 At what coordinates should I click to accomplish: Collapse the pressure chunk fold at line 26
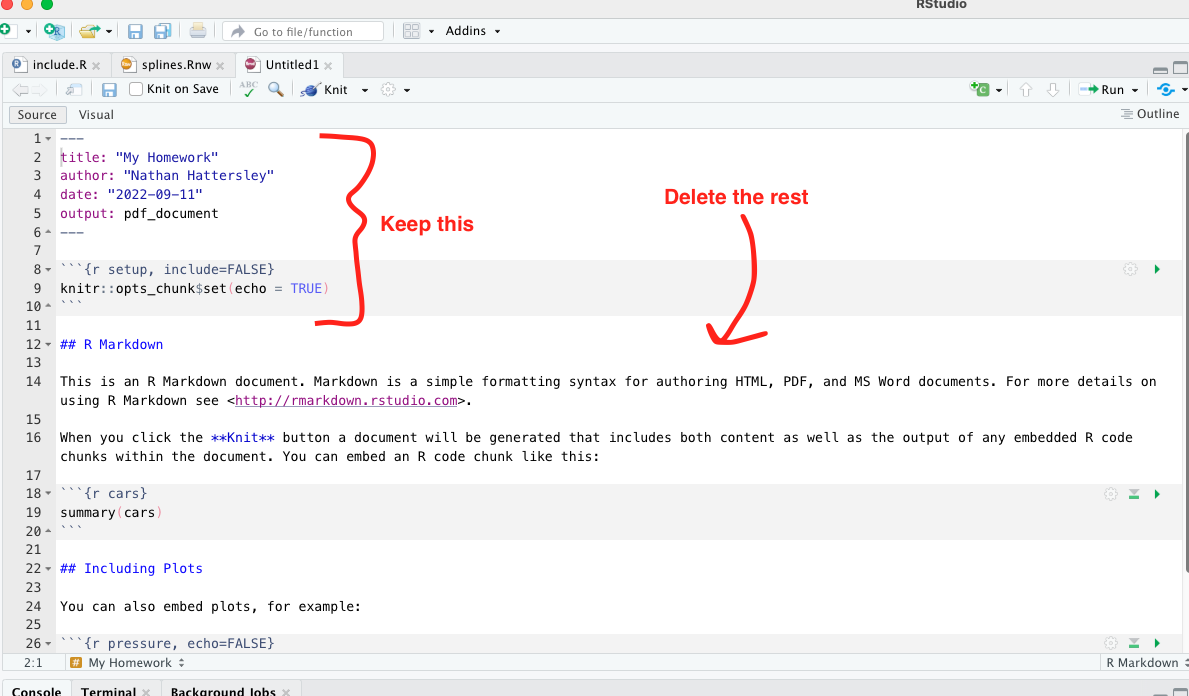tap(49, 644)
